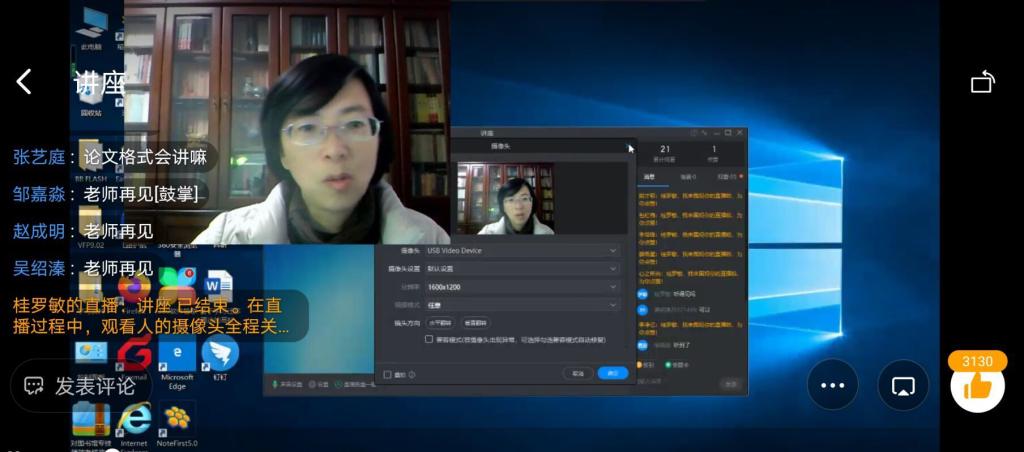Viewport: 1024px width, 452px height.
Task: Open the 摄像头 dropdown showing USB Video Device
Action: tap(522, 251)
